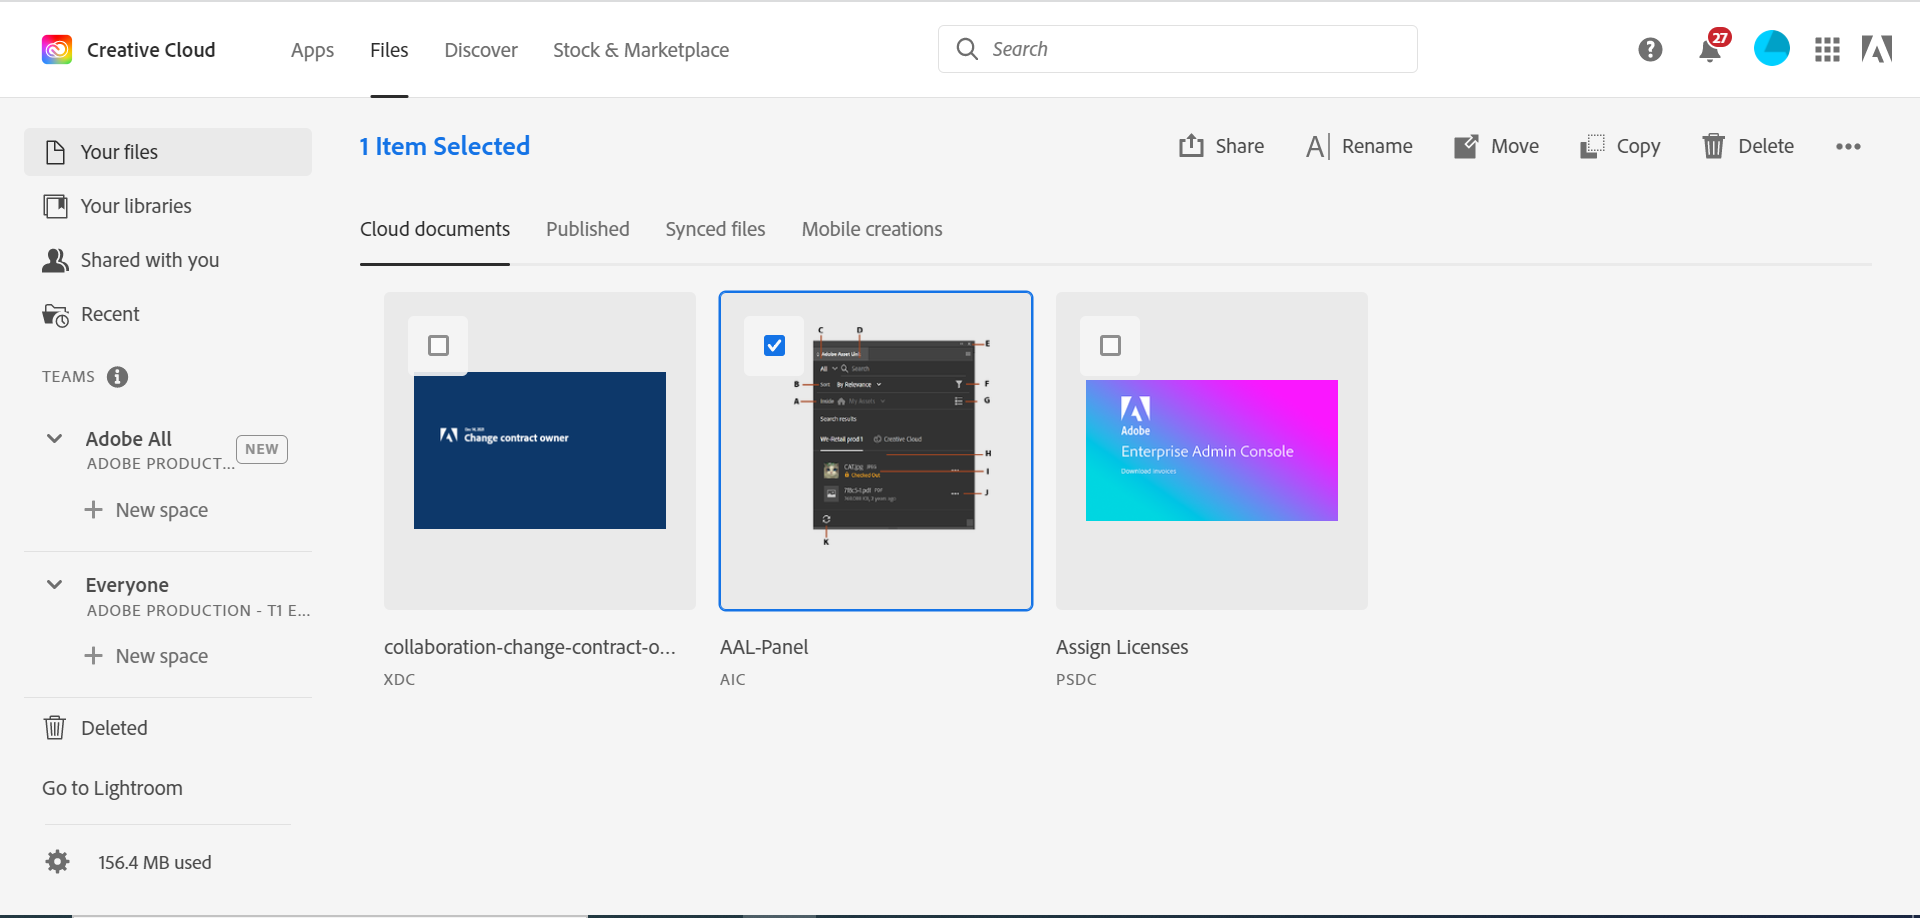This screenshot has width=1920, height=918.
Task: Switch to the Synced files tab
Action: [716, 229]
